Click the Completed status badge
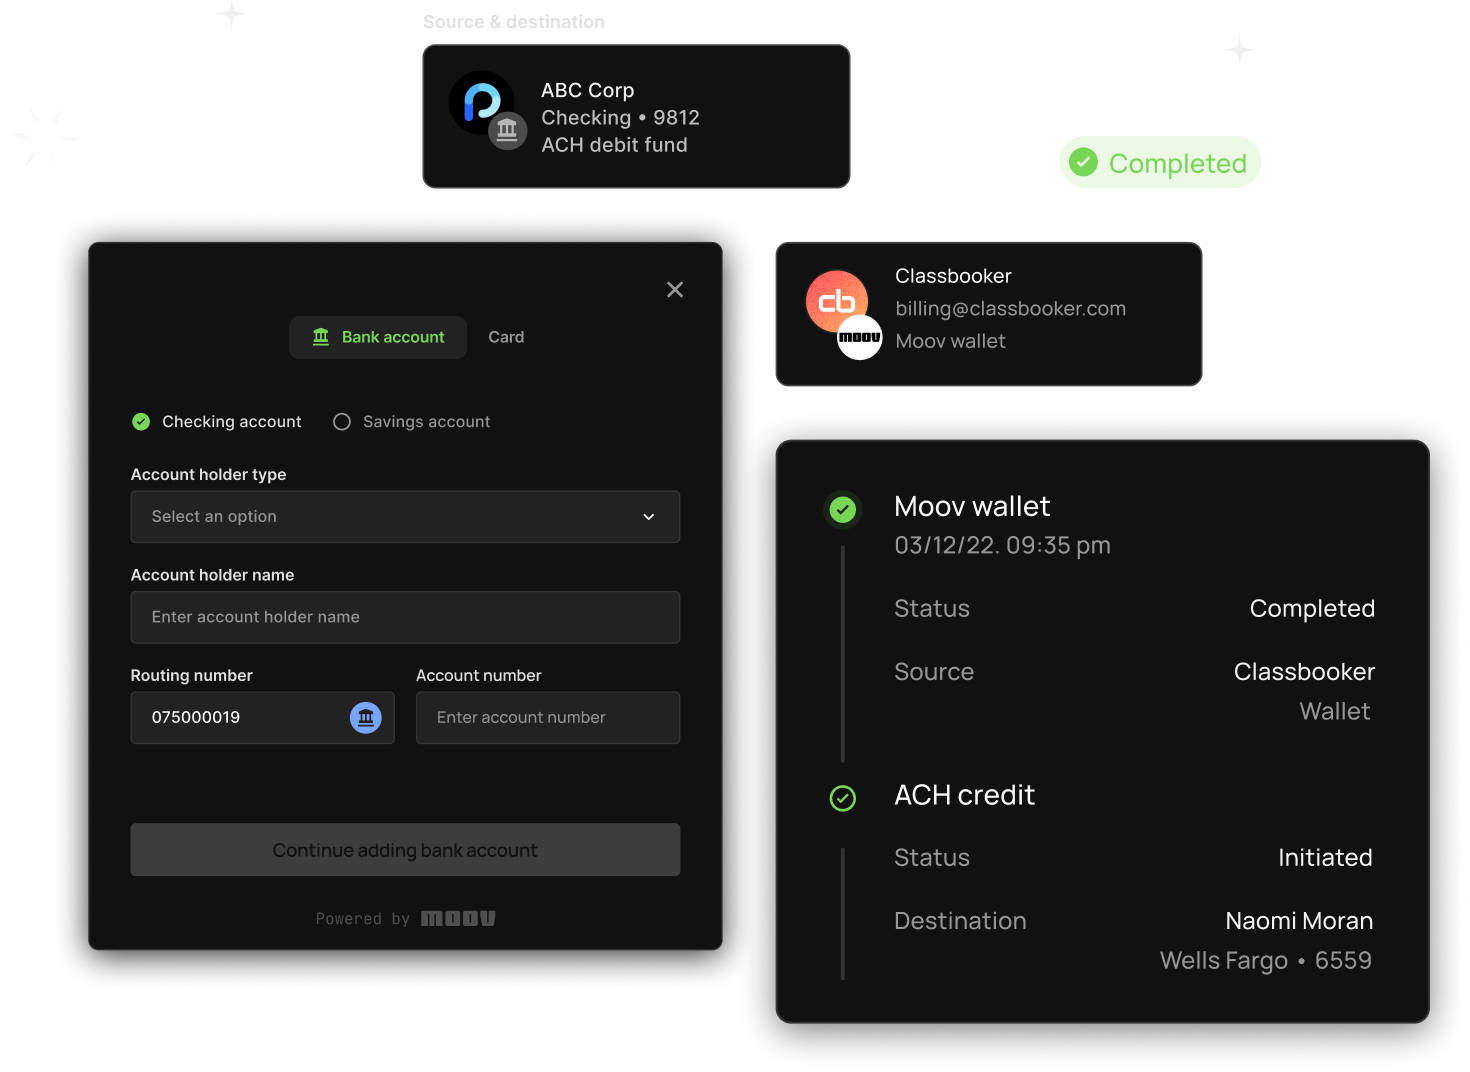The height and width of the screenshot is (1072, 1470). (1160, 162)
